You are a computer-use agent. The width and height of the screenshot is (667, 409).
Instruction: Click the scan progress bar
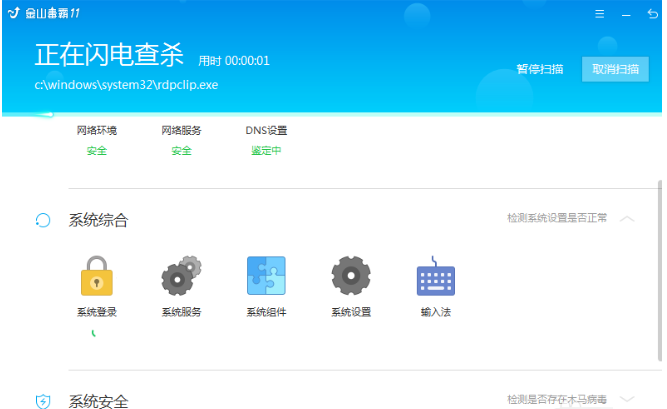point(332,114)
